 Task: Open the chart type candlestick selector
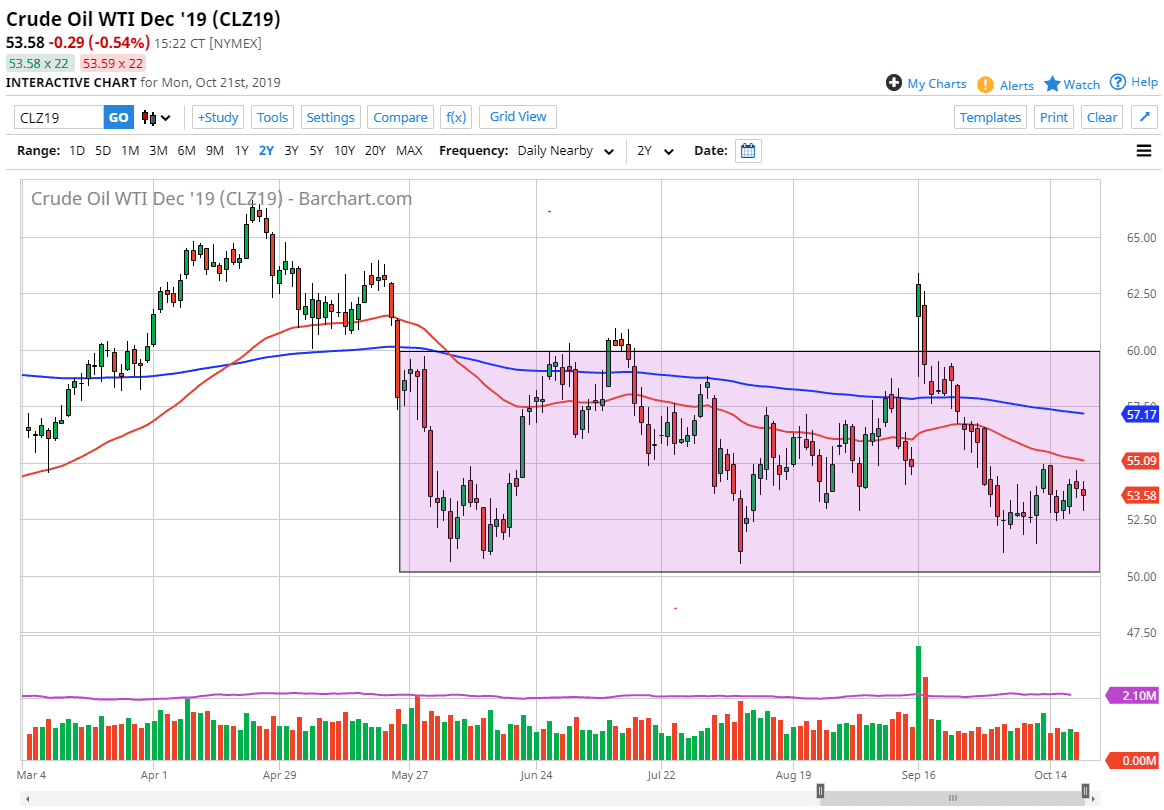pos(156,118)
